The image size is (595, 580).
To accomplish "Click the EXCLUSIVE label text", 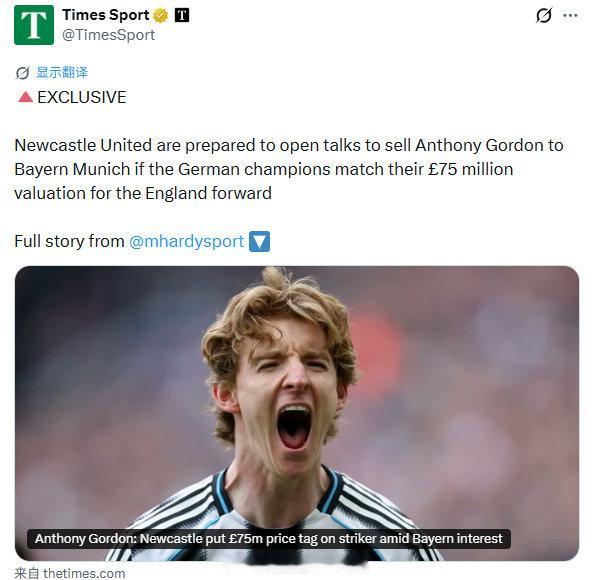I will [82, 97].
